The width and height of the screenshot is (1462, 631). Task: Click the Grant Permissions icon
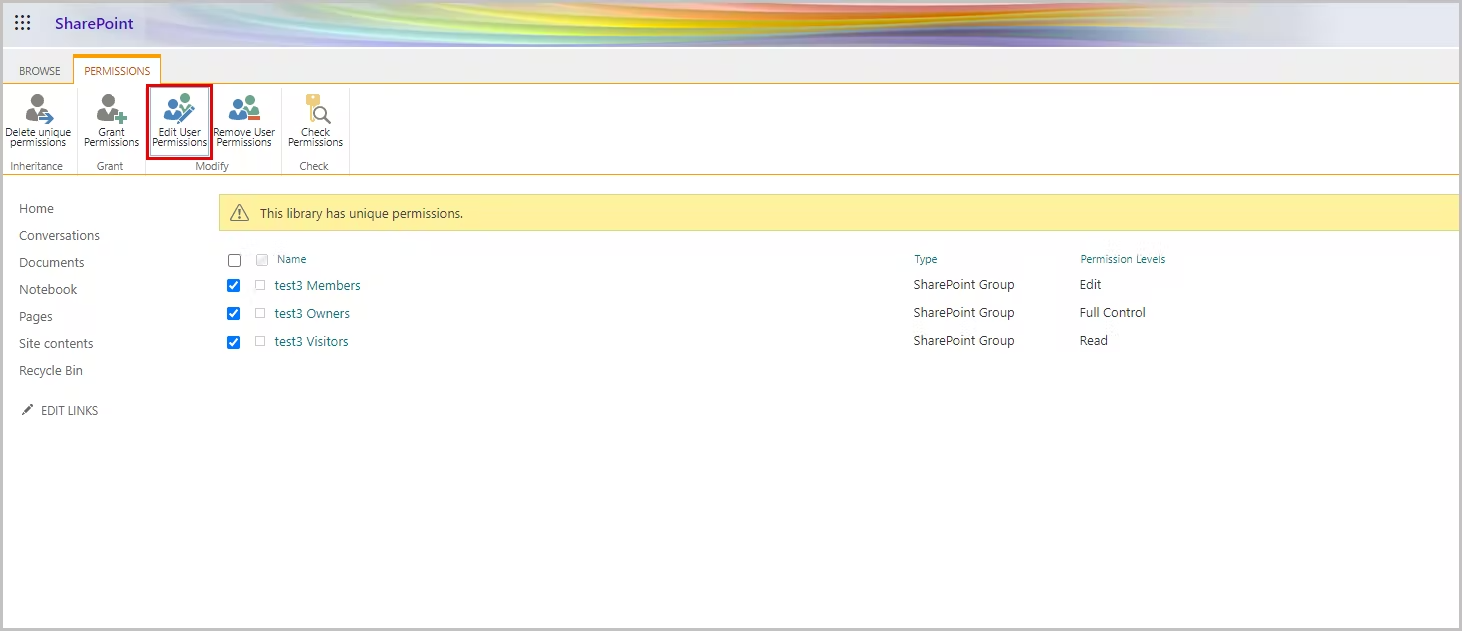(x=112, y=108)
